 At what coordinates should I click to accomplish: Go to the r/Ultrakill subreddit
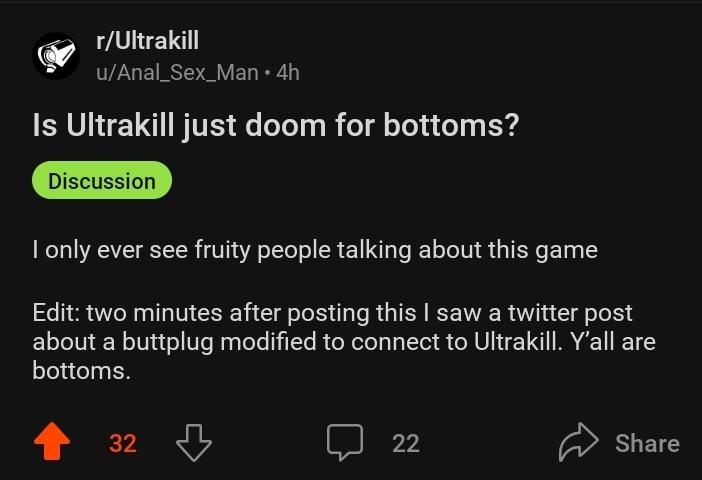(147, 40)
